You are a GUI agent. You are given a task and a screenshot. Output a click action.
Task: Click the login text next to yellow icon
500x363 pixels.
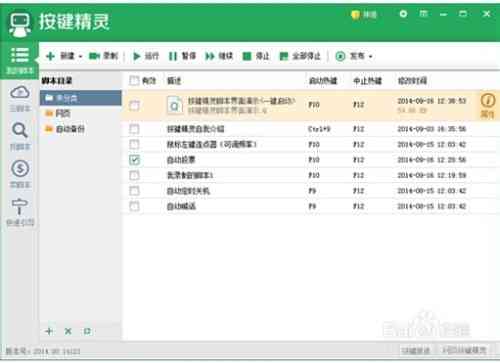tap(370, 14)
